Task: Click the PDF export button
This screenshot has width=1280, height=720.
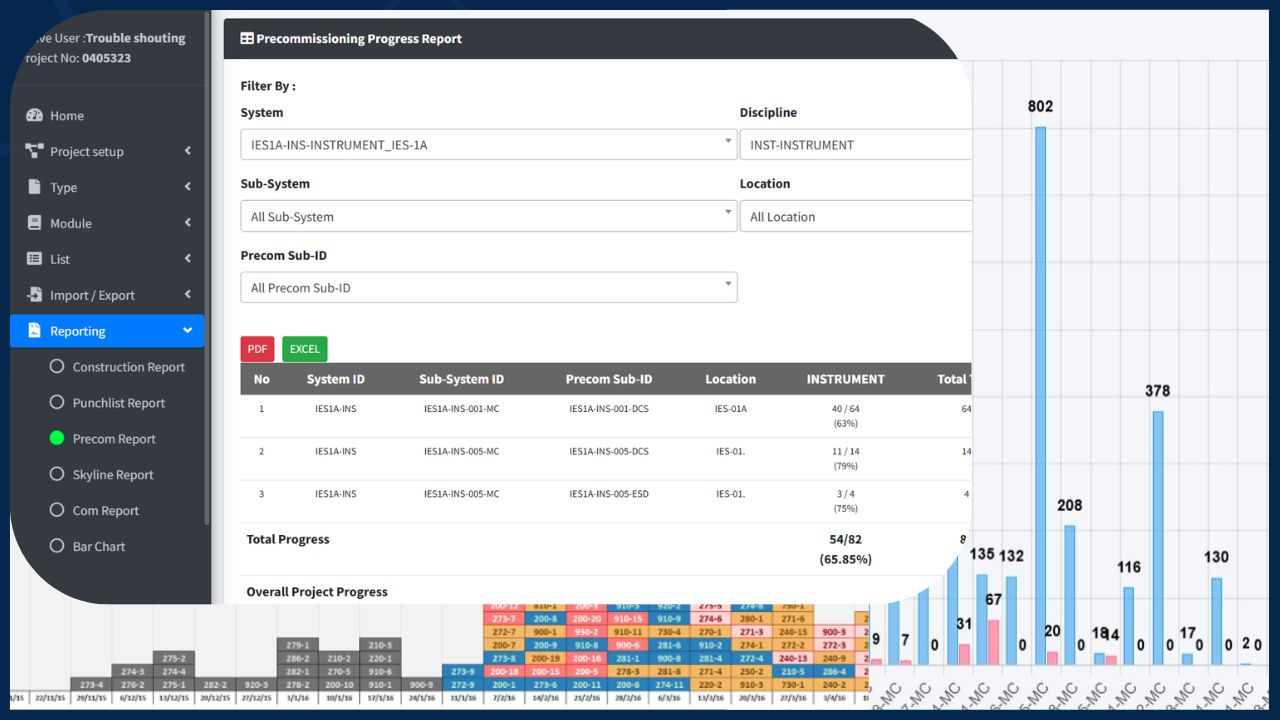Action: [256, 349]
